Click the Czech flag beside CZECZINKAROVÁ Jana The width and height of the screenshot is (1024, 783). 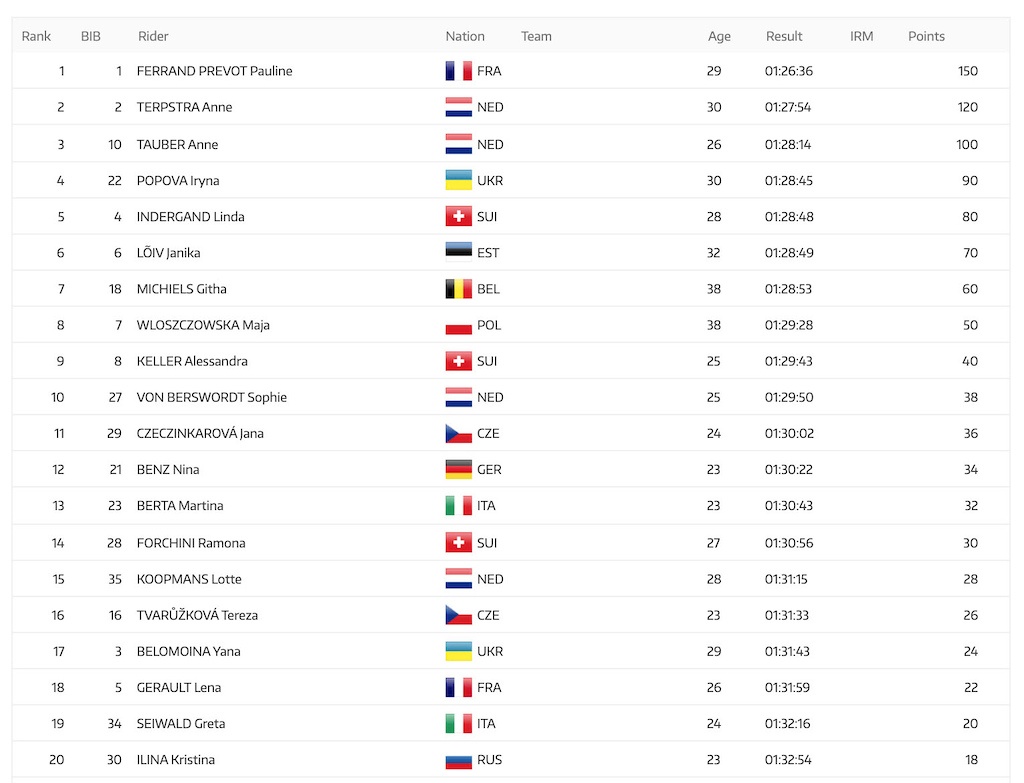click(x=458, y=433)
